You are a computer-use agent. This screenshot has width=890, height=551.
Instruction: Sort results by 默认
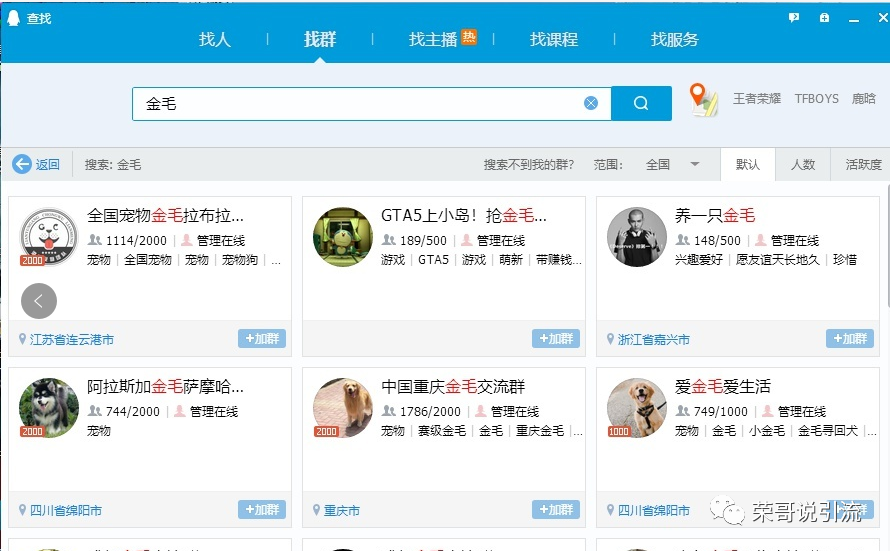coord(748,165)
